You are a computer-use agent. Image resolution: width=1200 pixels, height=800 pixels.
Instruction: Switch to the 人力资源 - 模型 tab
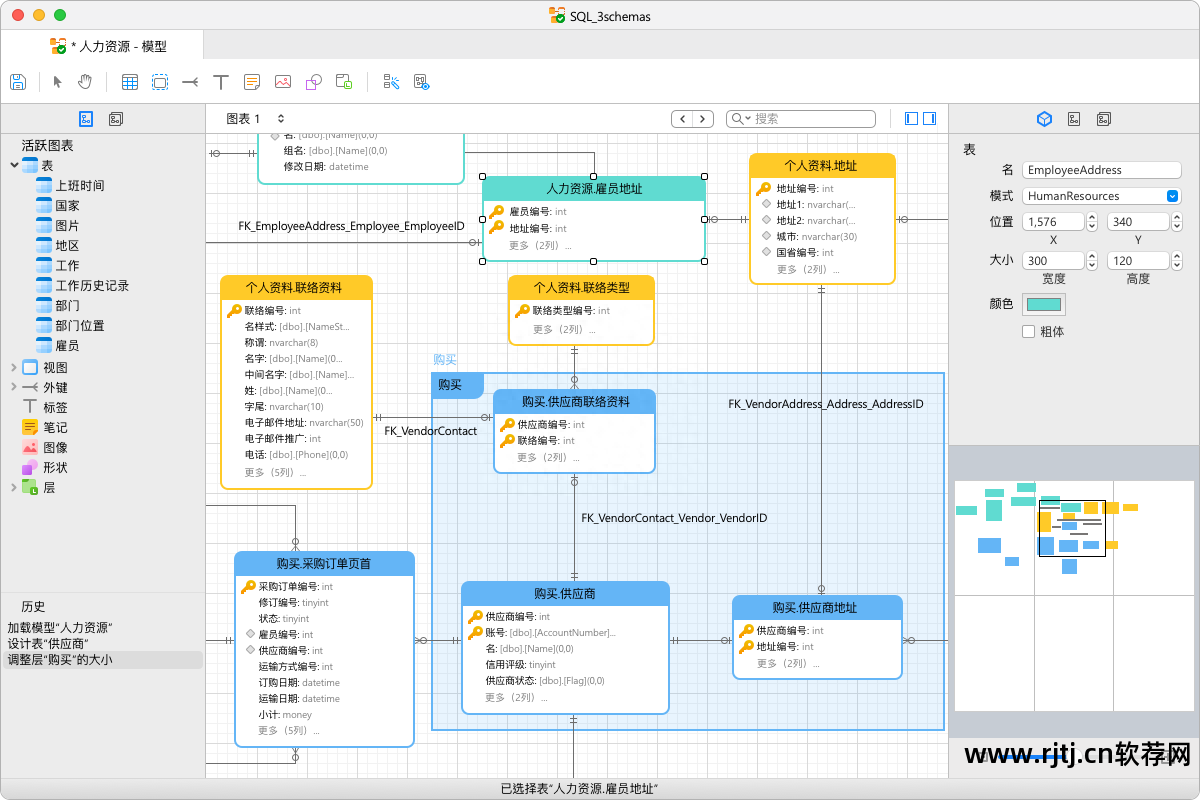110,46
